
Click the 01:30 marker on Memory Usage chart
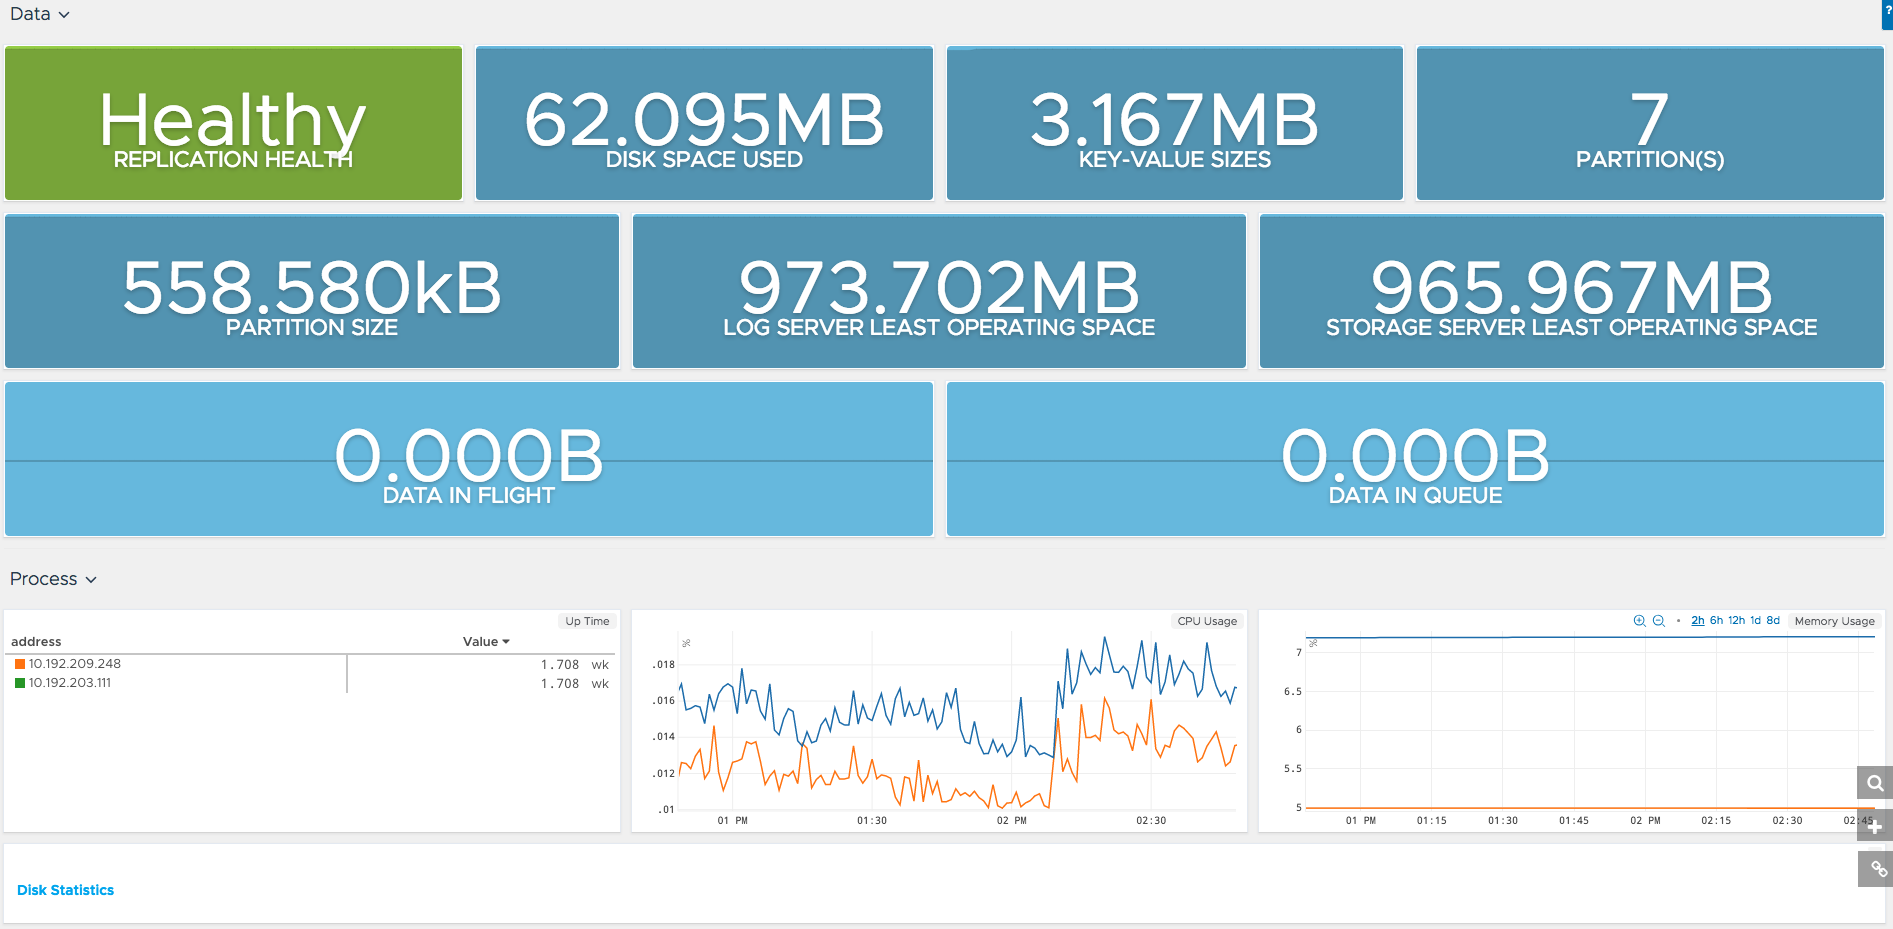1502,821
